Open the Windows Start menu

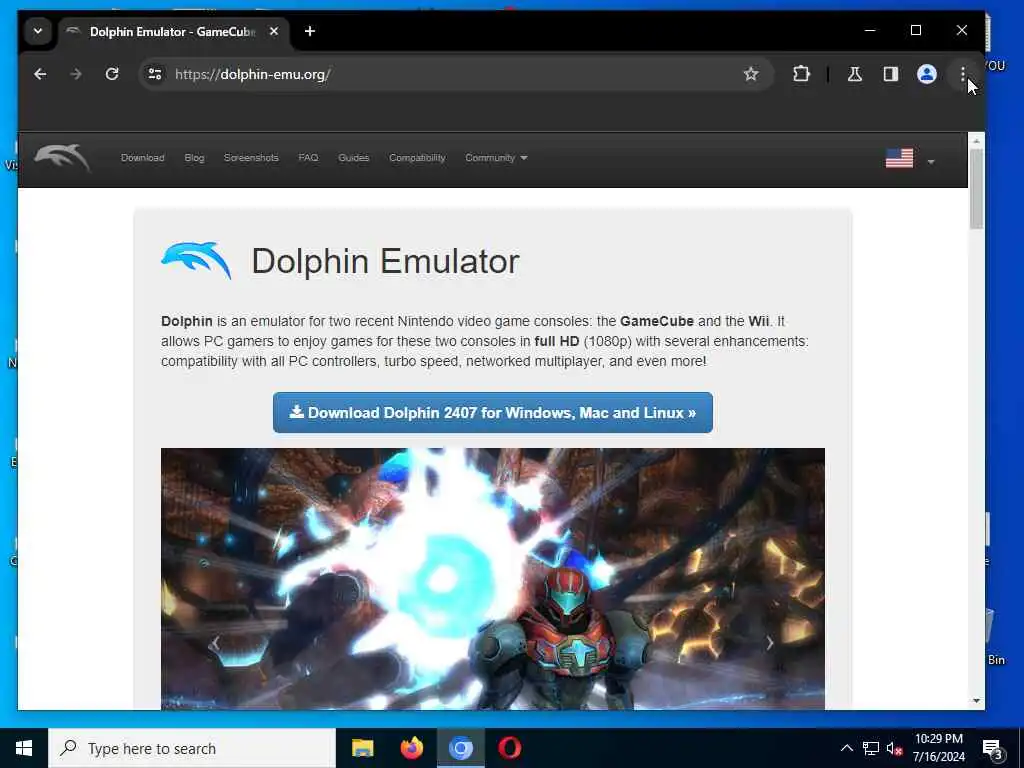24,748
